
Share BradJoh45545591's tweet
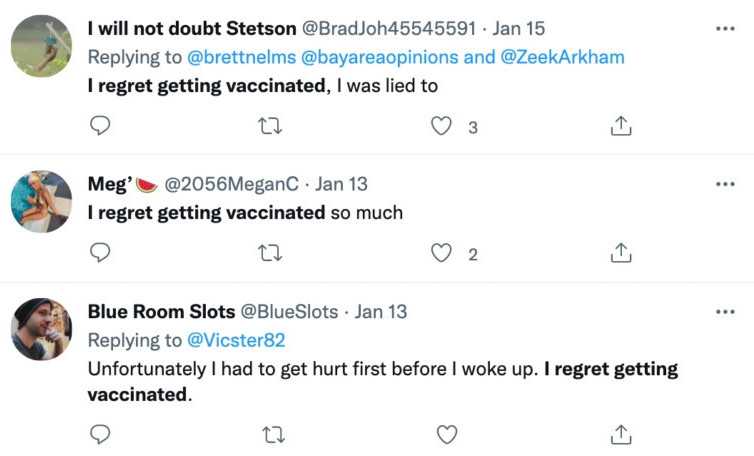click(620, 126)
